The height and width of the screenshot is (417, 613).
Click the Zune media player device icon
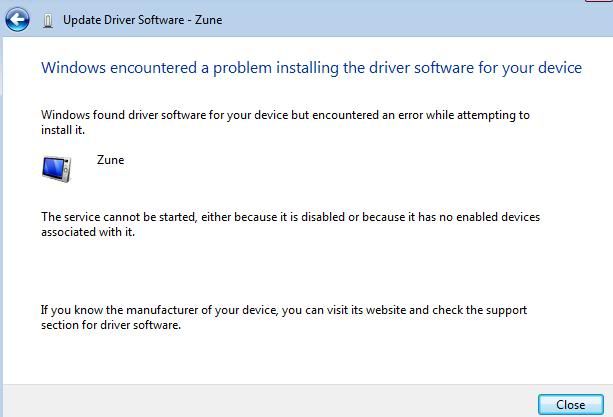click(x=57, y=169)
